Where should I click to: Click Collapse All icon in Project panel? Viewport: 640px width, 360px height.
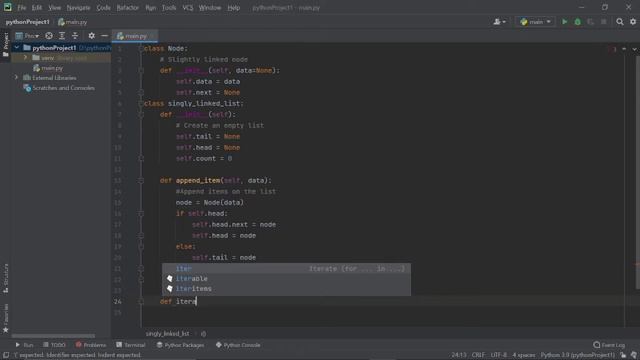[x=75, y=36]
